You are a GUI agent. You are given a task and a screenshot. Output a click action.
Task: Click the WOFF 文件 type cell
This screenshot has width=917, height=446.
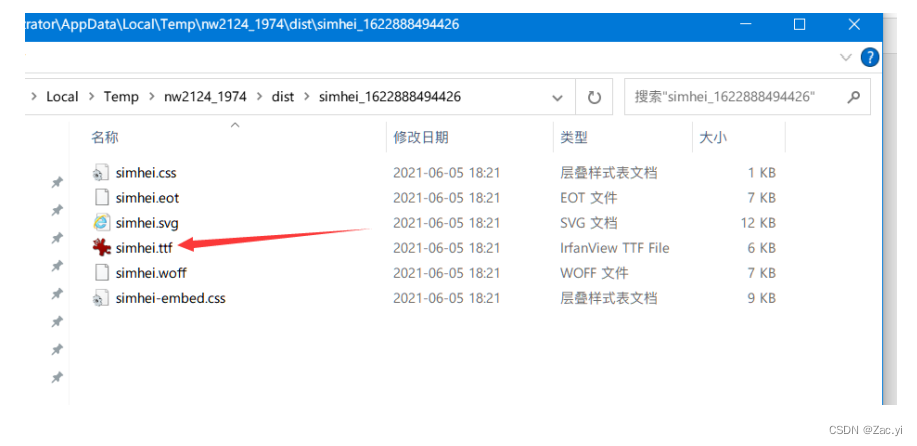[x=594, y=273]
